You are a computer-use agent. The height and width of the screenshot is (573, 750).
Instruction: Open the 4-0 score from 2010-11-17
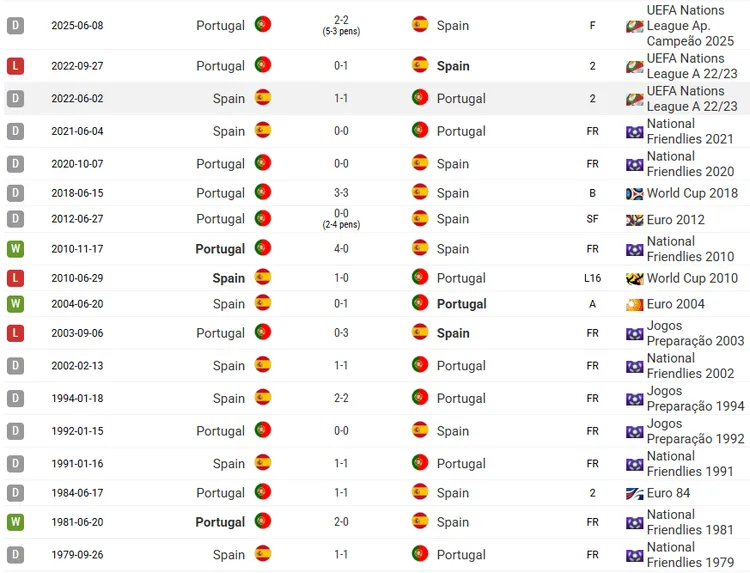tap(341, 249)
